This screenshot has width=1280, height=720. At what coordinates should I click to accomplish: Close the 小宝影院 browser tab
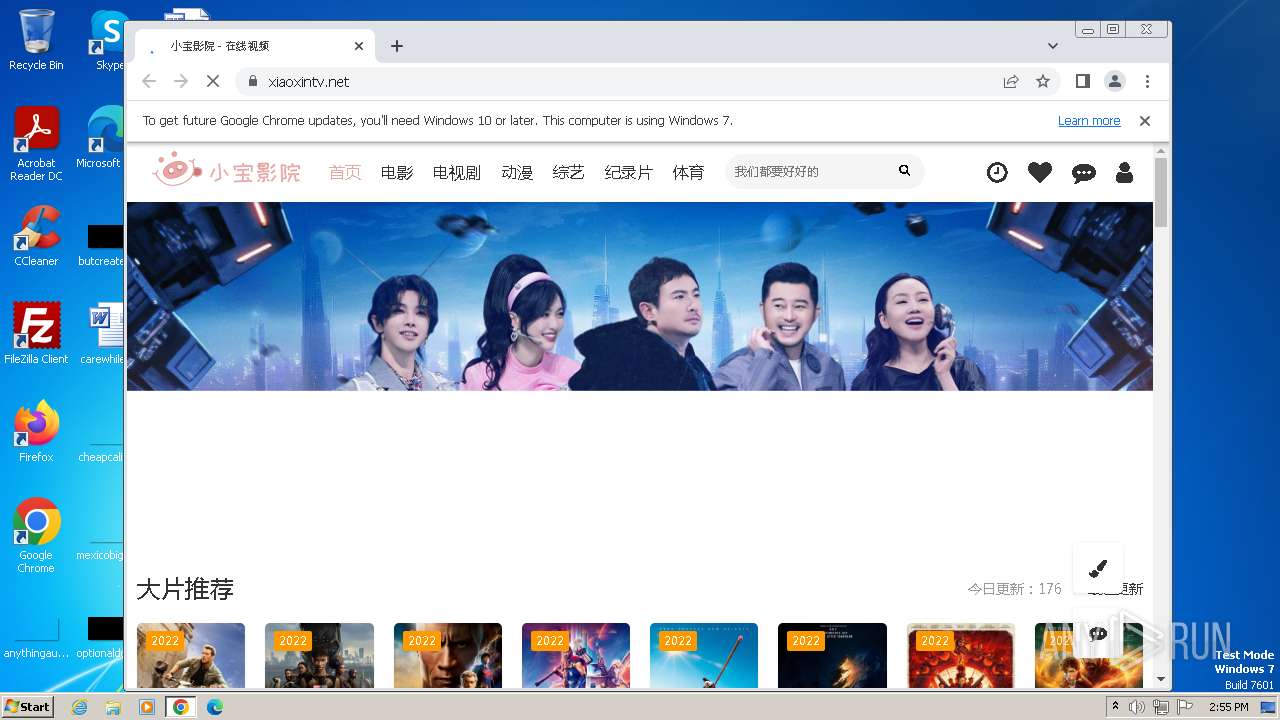(359, 46)
